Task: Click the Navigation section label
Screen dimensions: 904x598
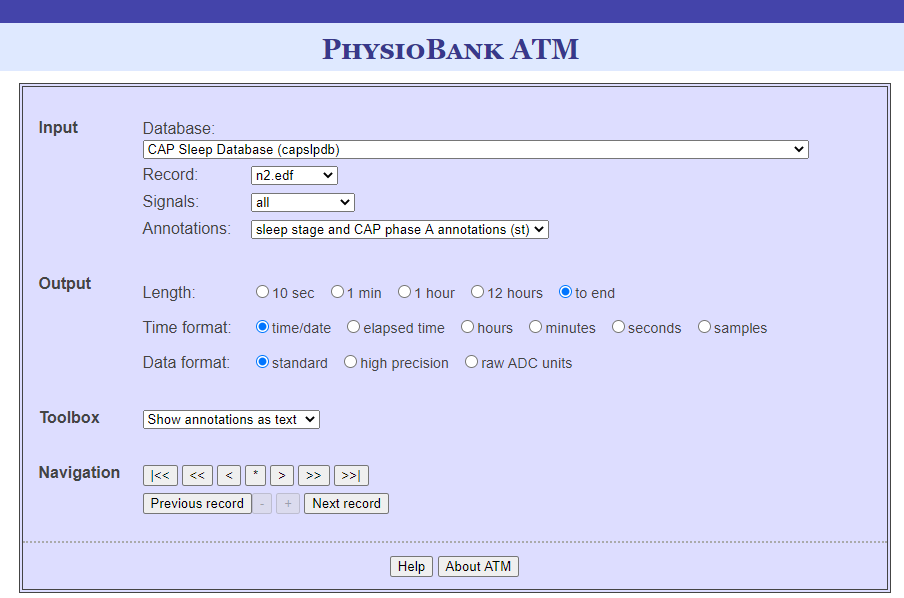Action: (79, 472)
